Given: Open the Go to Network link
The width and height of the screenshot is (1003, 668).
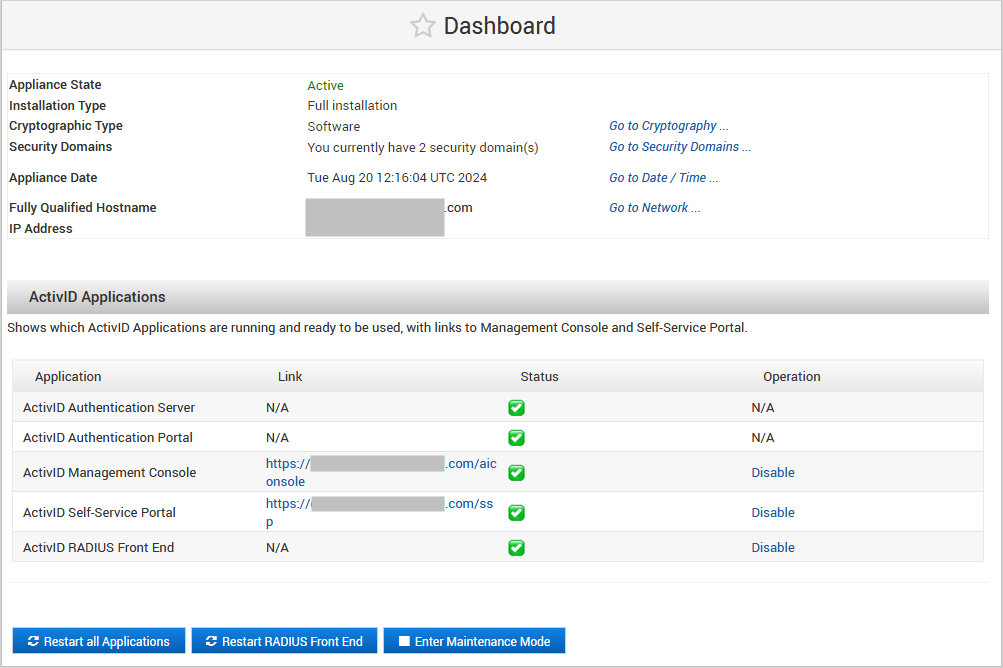Looking at the screenshot, I should point(654,208).
